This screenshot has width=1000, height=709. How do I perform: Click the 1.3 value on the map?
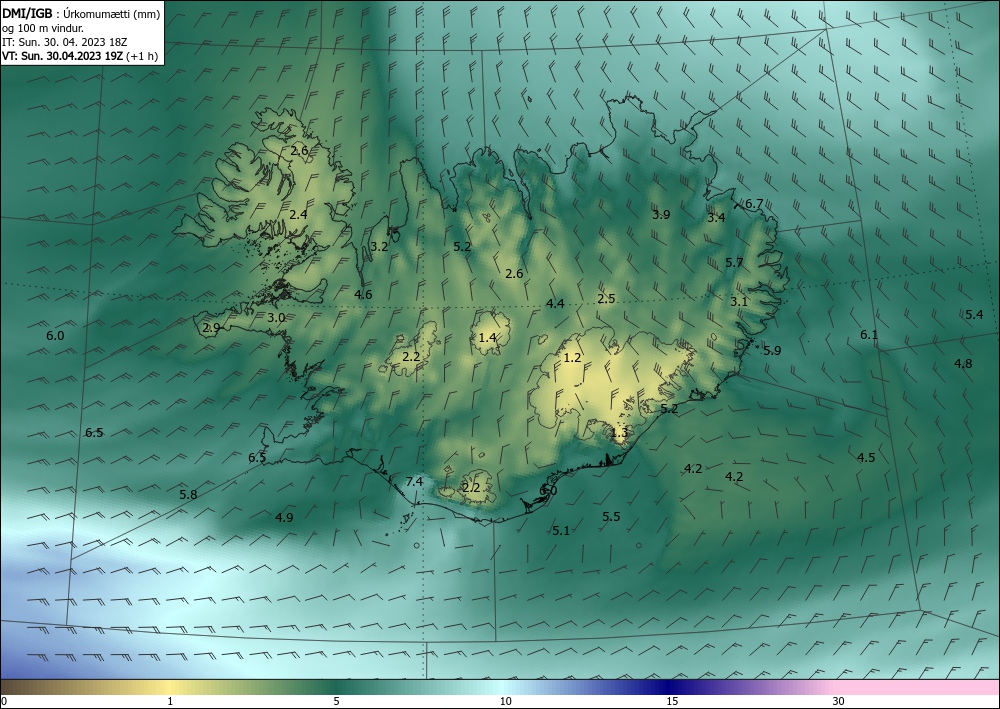pos(619,433)
